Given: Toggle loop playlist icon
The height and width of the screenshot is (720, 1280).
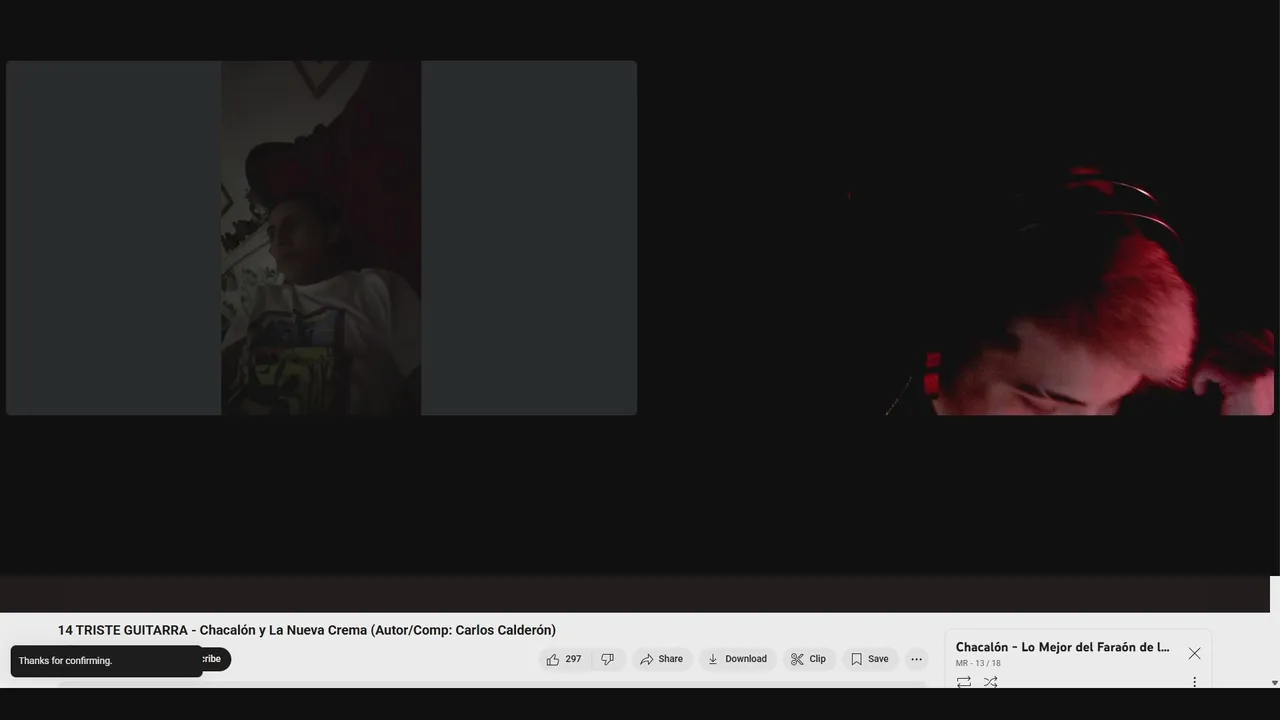Looking at the screenshot, I should (x=964, y=682).
